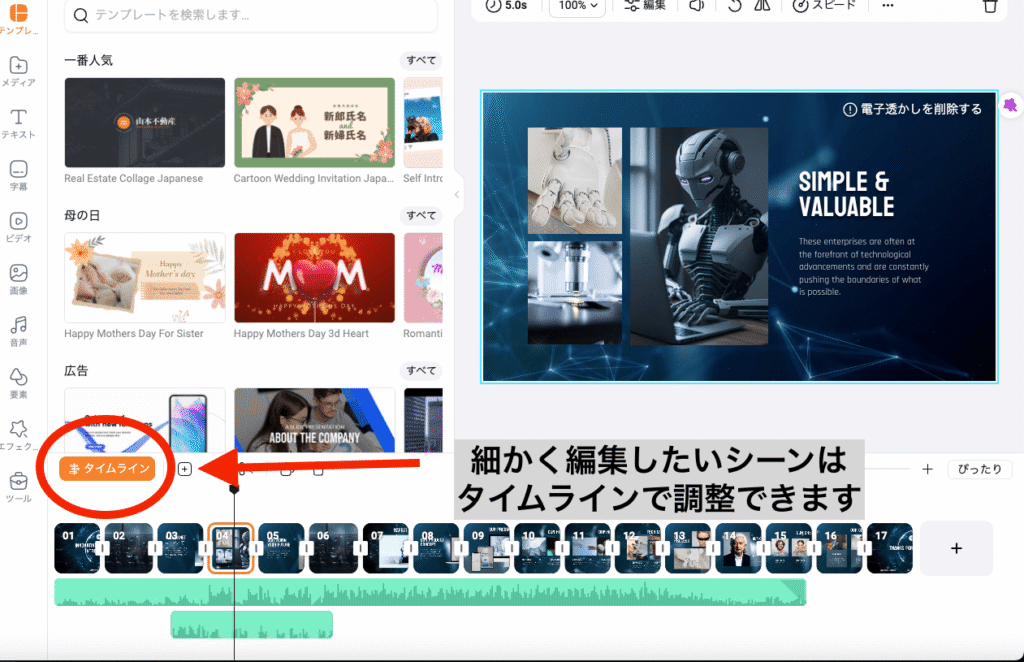Select scene 07 thumbnail

386,548
